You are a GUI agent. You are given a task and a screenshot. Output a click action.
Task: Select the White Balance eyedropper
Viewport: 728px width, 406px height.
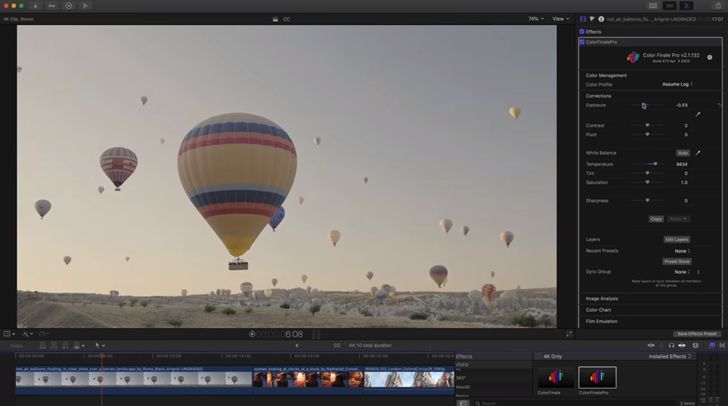click(x=697, y=153)
